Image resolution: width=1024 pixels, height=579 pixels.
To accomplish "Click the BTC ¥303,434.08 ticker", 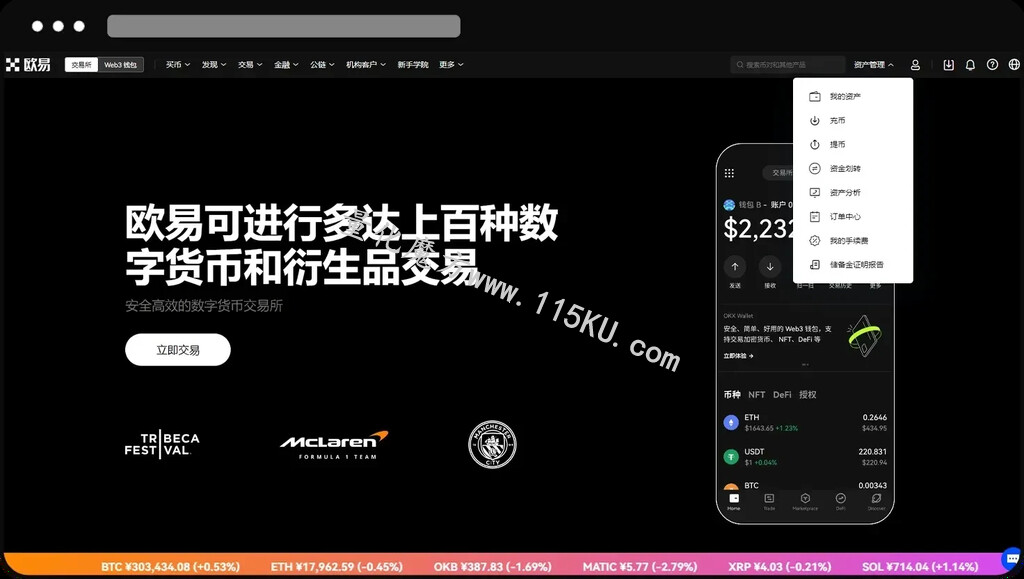I will coord(170,567).
